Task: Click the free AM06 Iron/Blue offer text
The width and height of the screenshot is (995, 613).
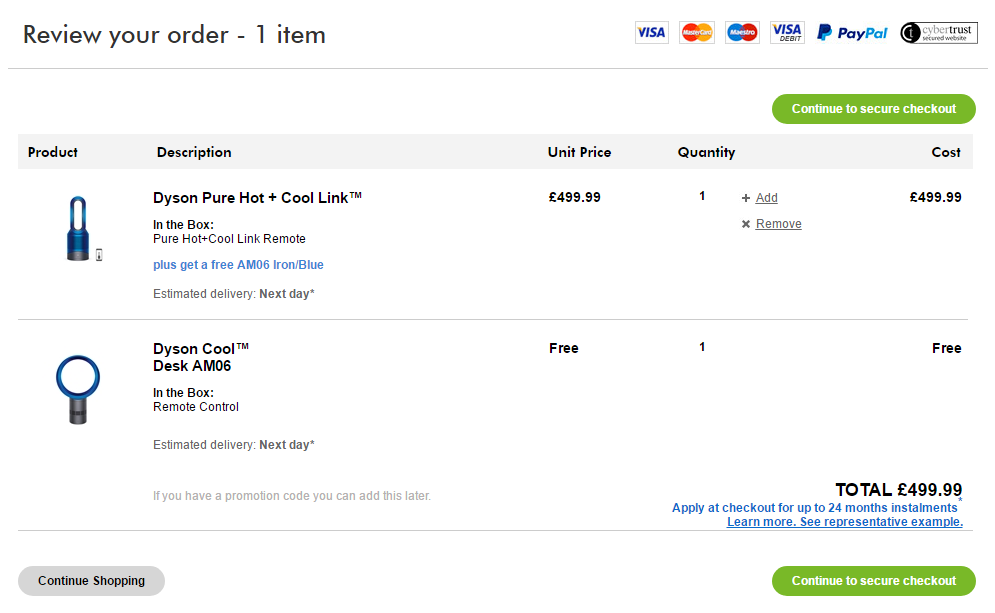Action: click(238, 265)
